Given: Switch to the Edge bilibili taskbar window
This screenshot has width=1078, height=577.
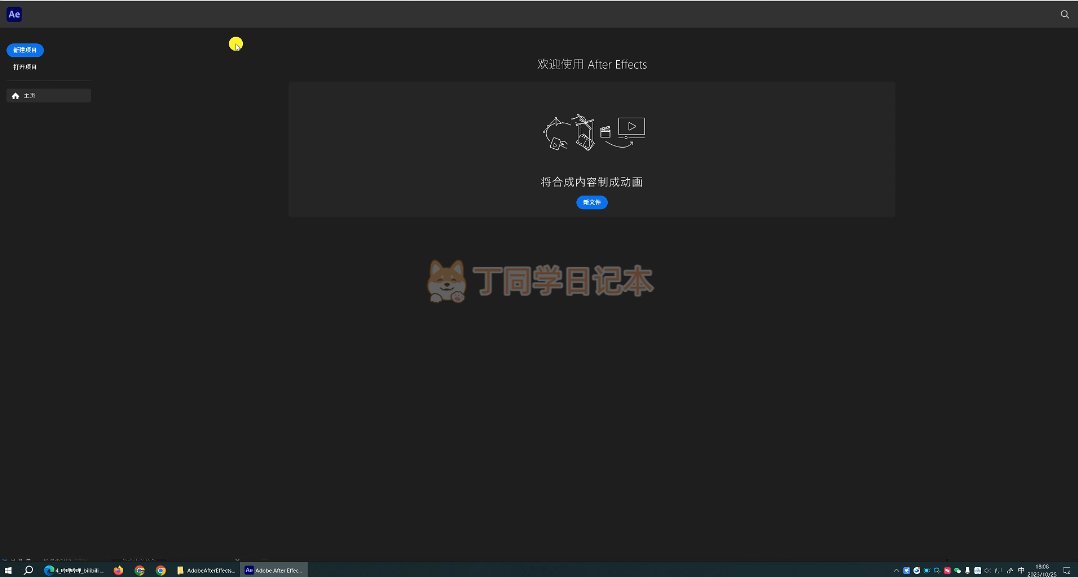Looking at the screenshot, I should click(74, 570).
